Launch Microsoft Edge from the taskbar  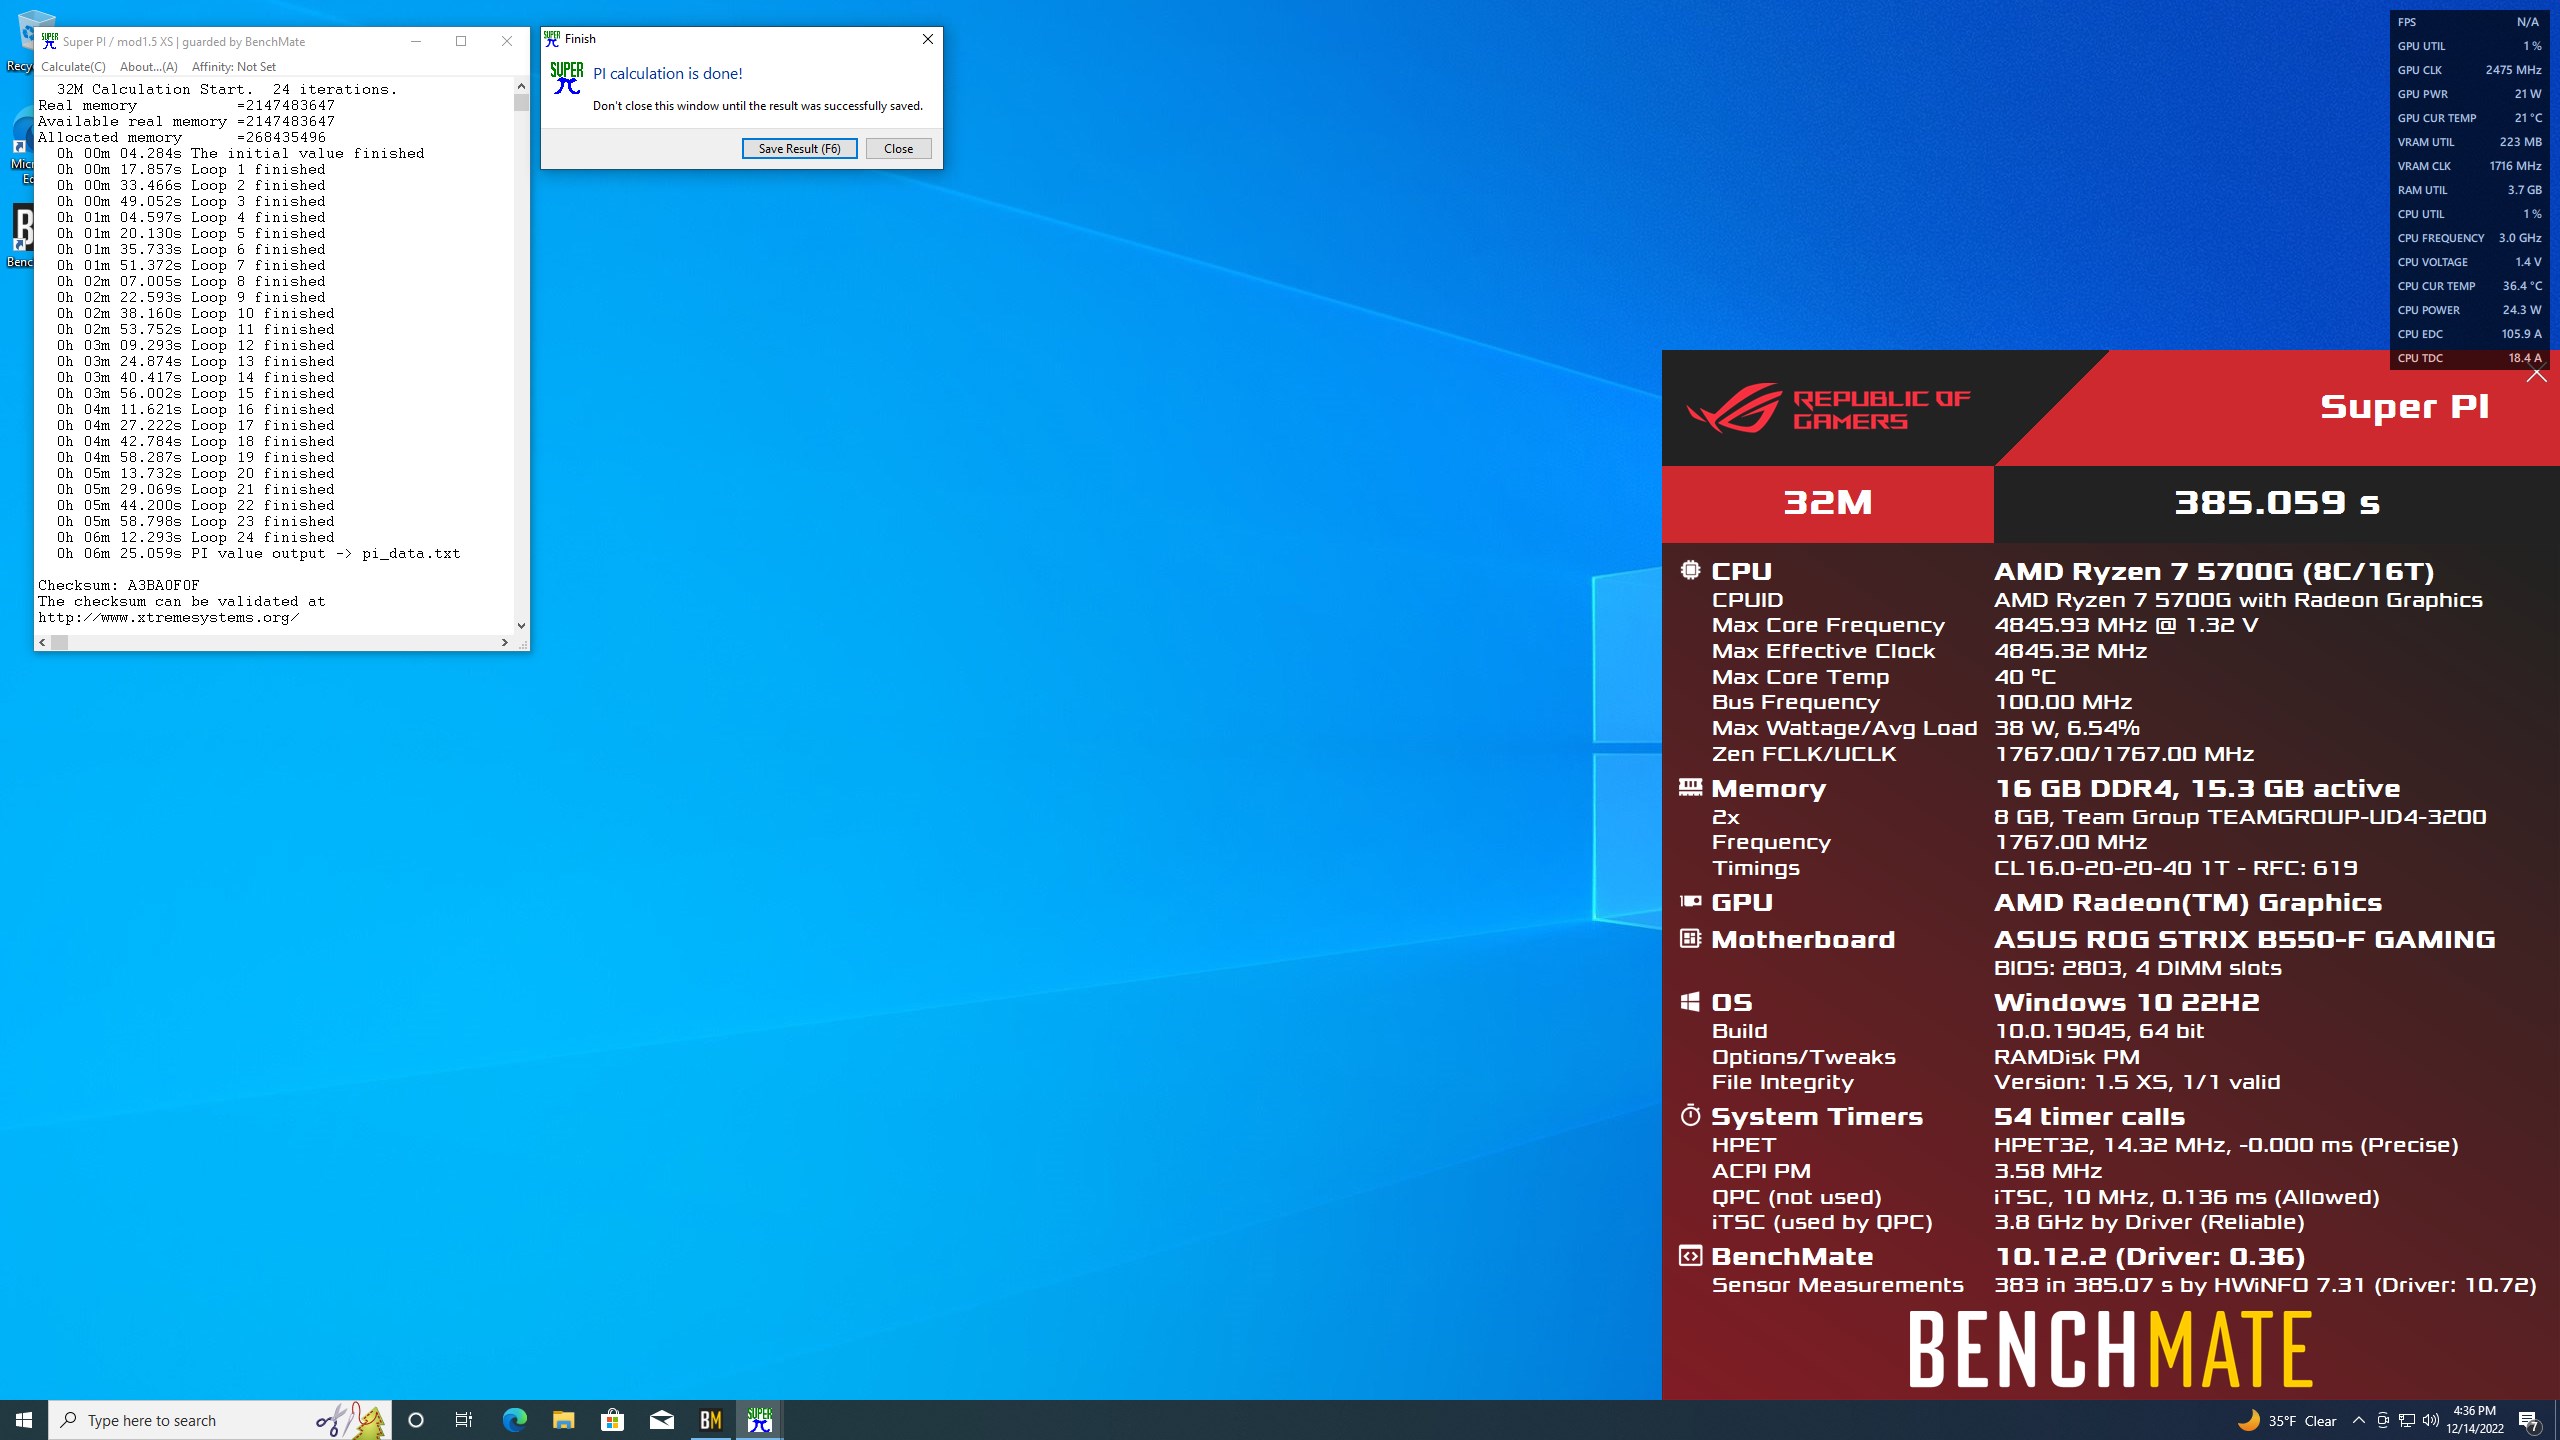point(514,1420)
